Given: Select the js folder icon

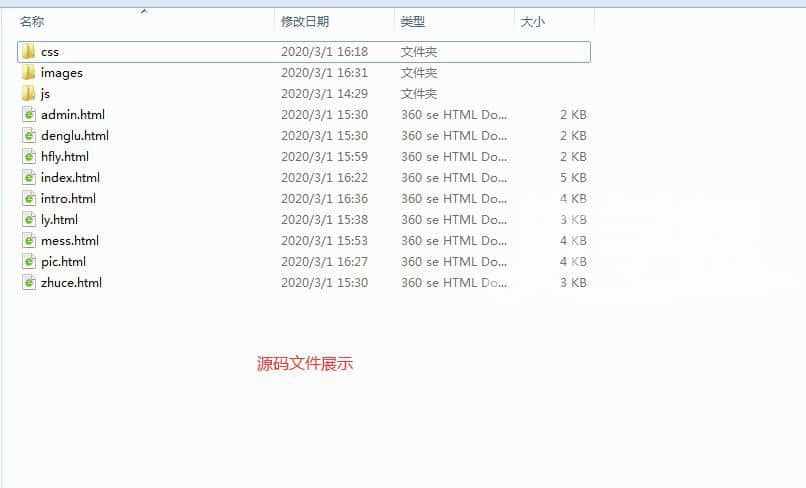Looking at the screenshot, I should (28, 93).
